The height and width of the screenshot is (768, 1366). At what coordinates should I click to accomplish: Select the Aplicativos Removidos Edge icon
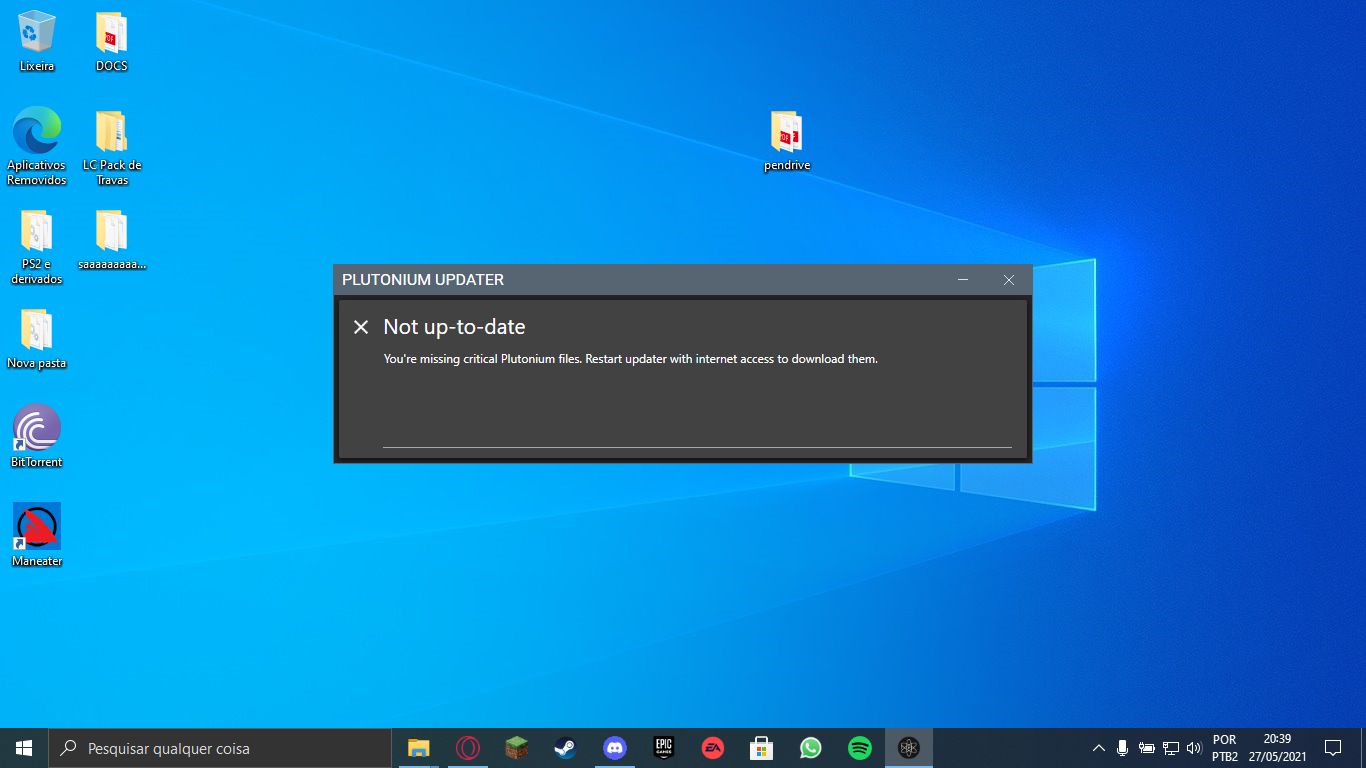tap(37, 146)
